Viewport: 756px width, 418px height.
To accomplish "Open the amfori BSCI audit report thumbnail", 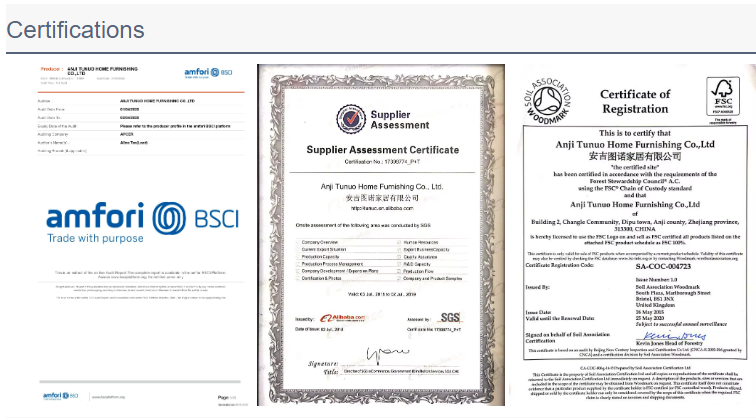I will 141,235.
